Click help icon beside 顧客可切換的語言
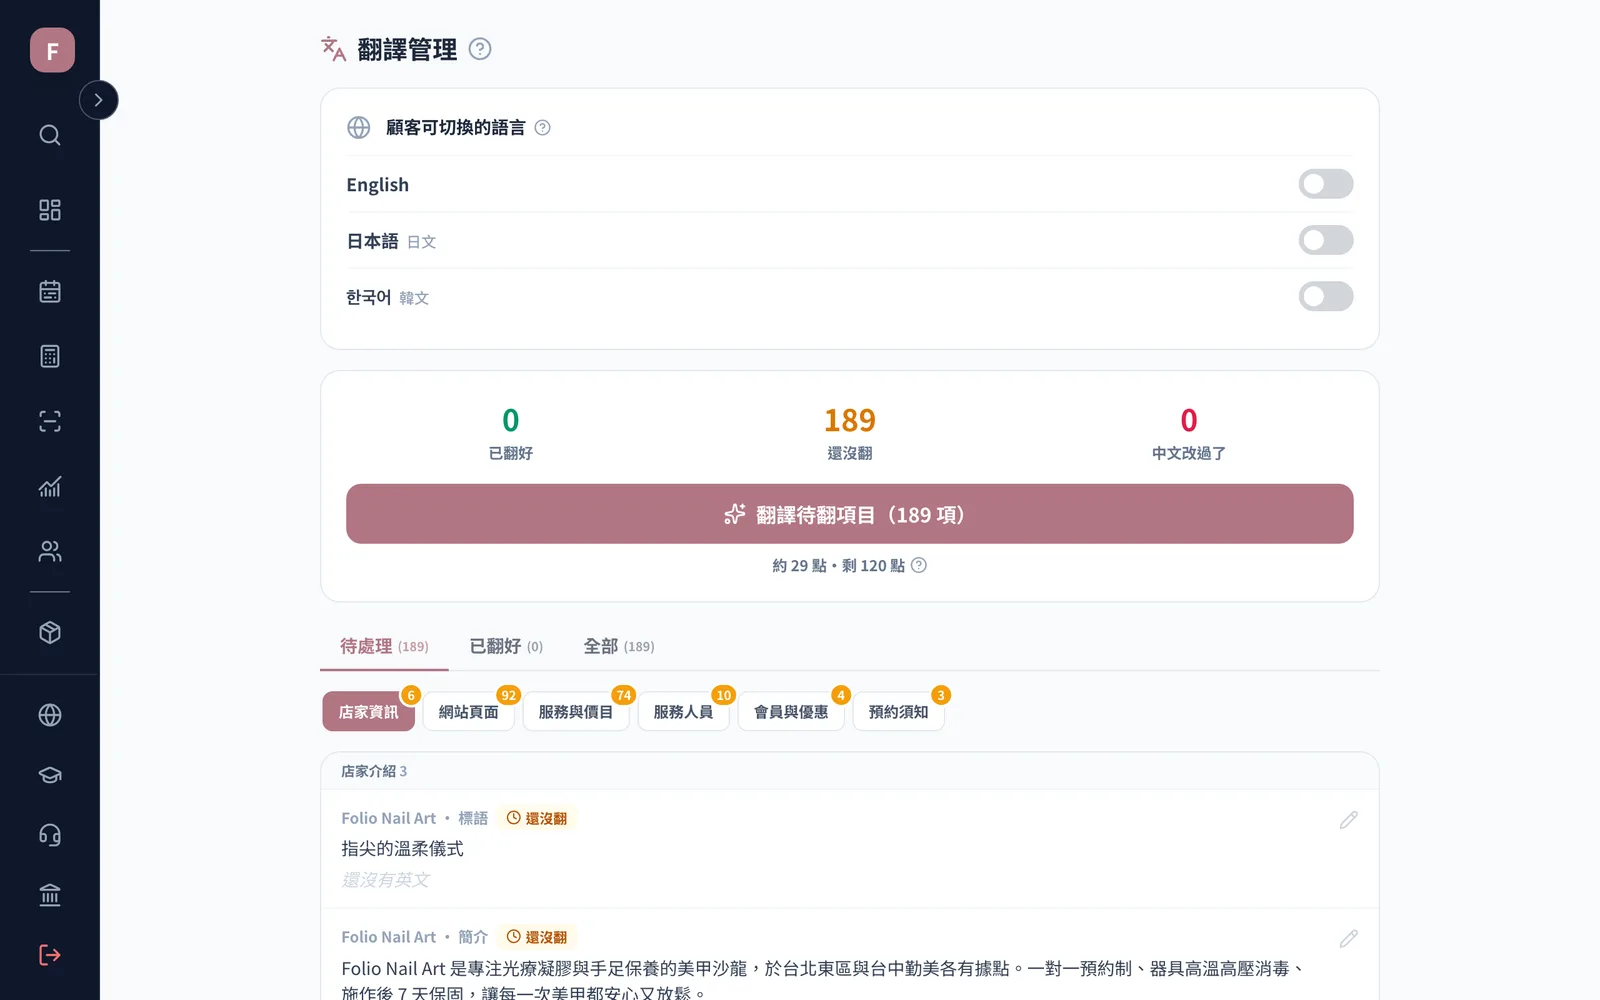Screen dimensions: 1600x1000 (x=542, y=128)
